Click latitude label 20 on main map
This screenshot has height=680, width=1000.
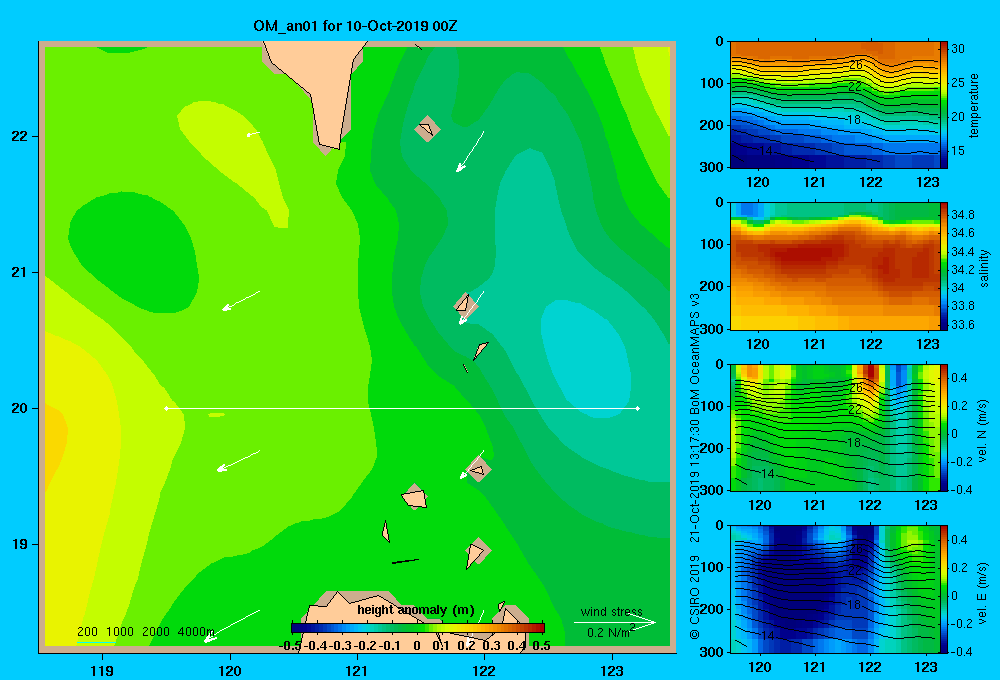19,408
